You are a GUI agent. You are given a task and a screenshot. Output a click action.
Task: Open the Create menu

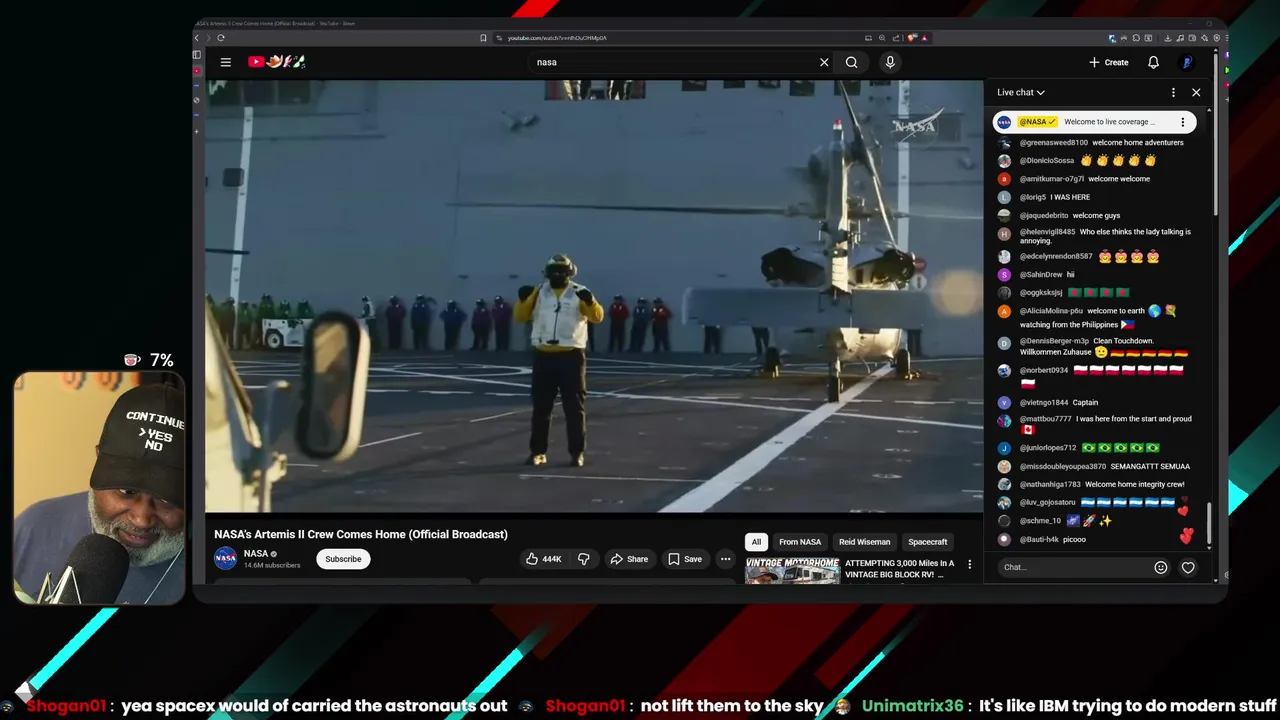click(1109, 62)
